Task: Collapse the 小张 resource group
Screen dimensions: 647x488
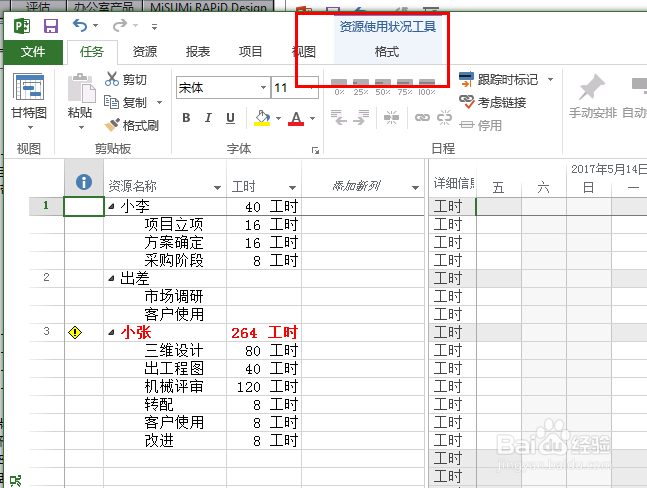Action: point(111,332)
